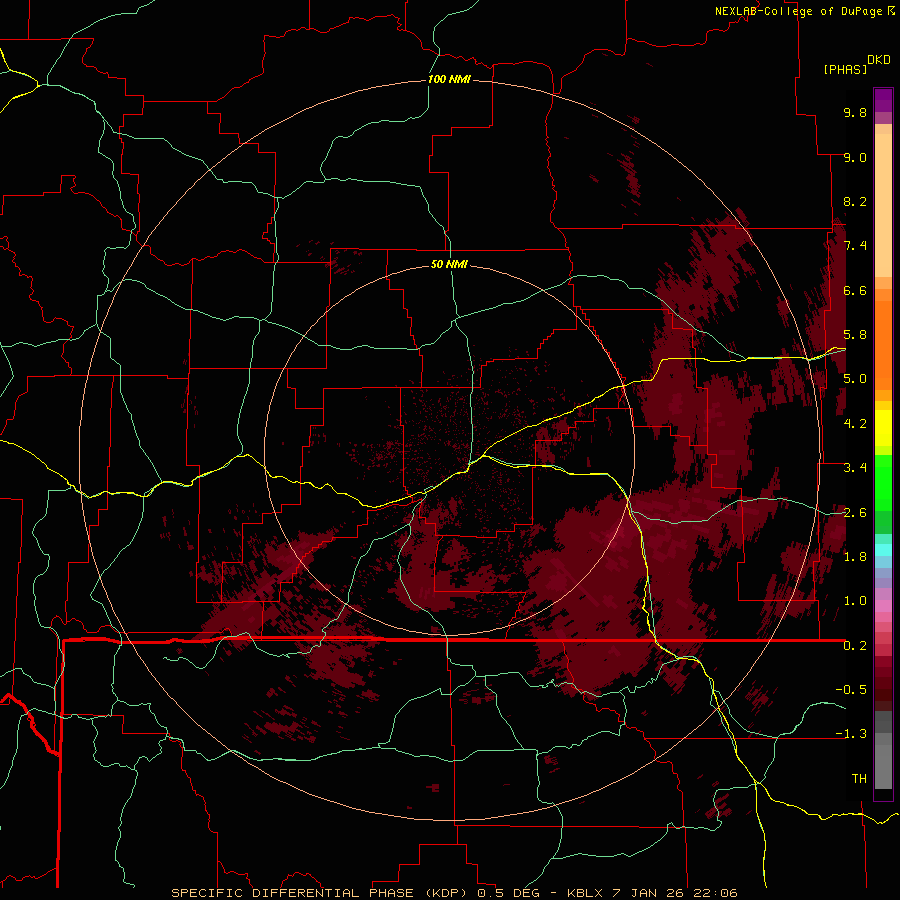Click the purple top segment of the color bar

coord(883,100)
